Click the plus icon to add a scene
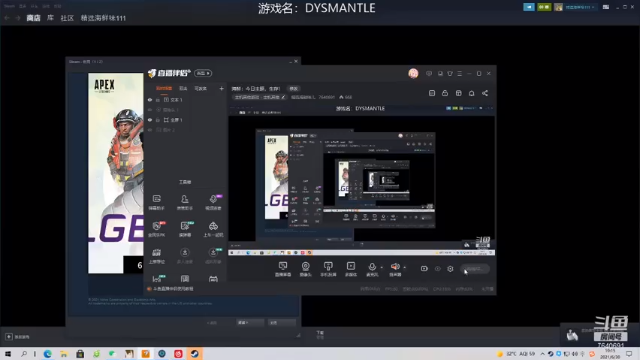This screenshot has height=360, width=640. pyautogui.click(x=221, y=88)
